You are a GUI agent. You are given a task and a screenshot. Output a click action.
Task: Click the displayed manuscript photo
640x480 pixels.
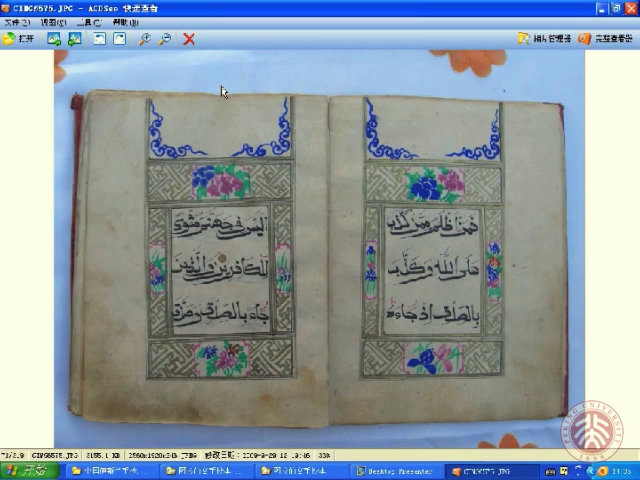point(320,250)
